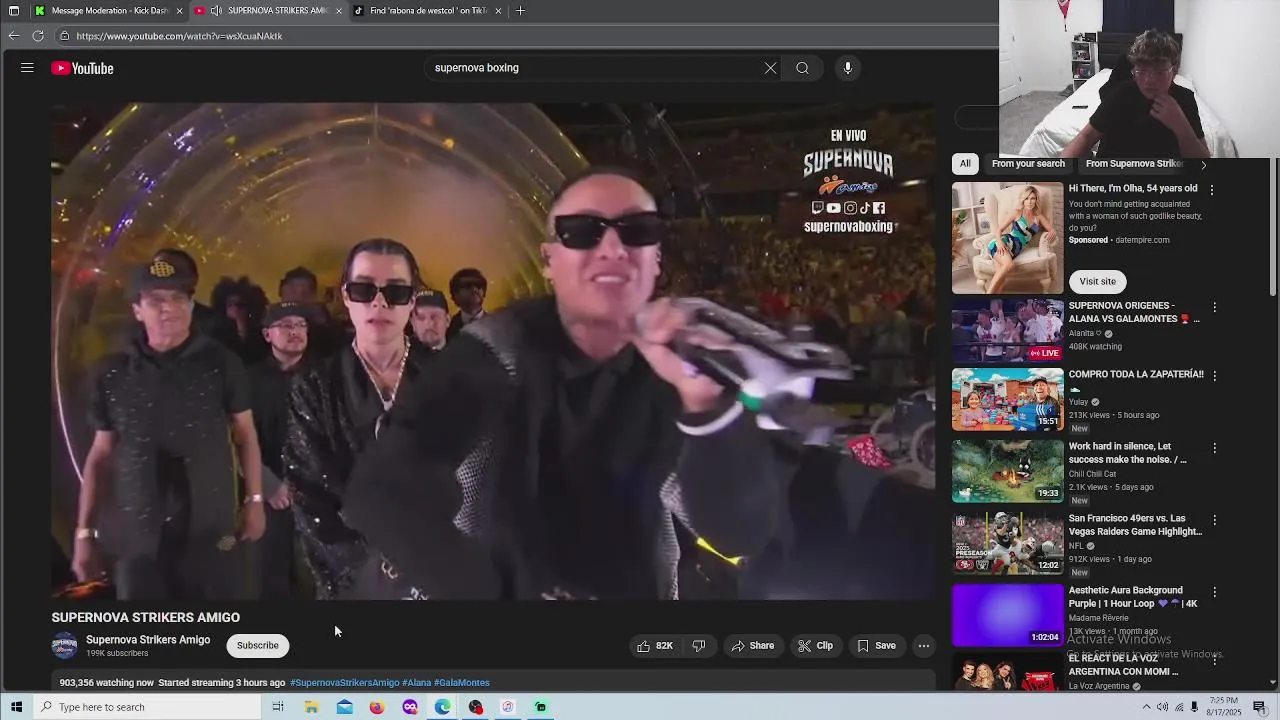Viewport: 1280px width, 720px height.
Task: Open Aesthetic Aura Background video title
Action: (x=1133, y=597)
